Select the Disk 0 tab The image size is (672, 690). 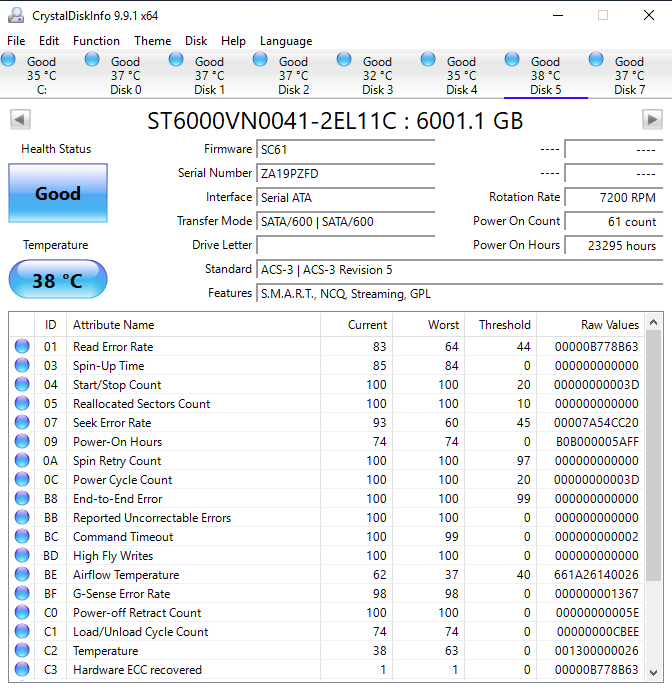point(126,75)
